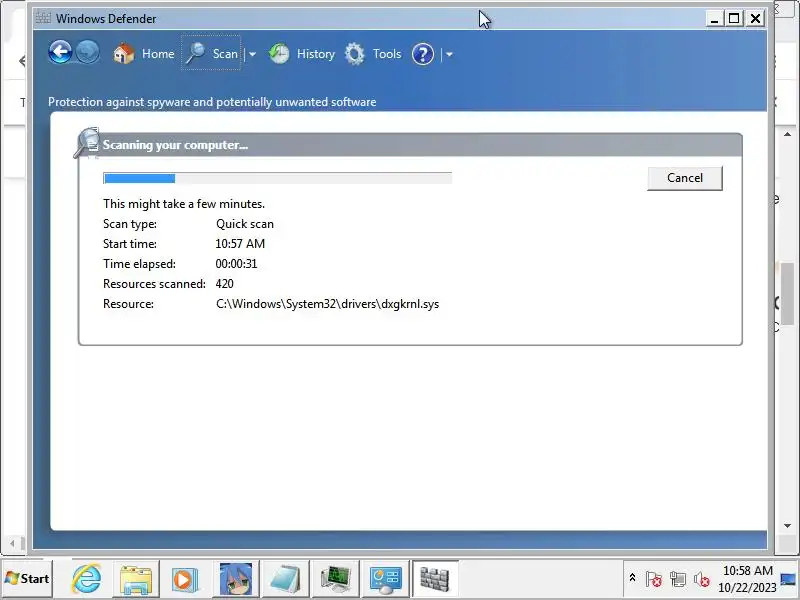Select the History label in toolbar
800x600 pixels.
(316, 54)
